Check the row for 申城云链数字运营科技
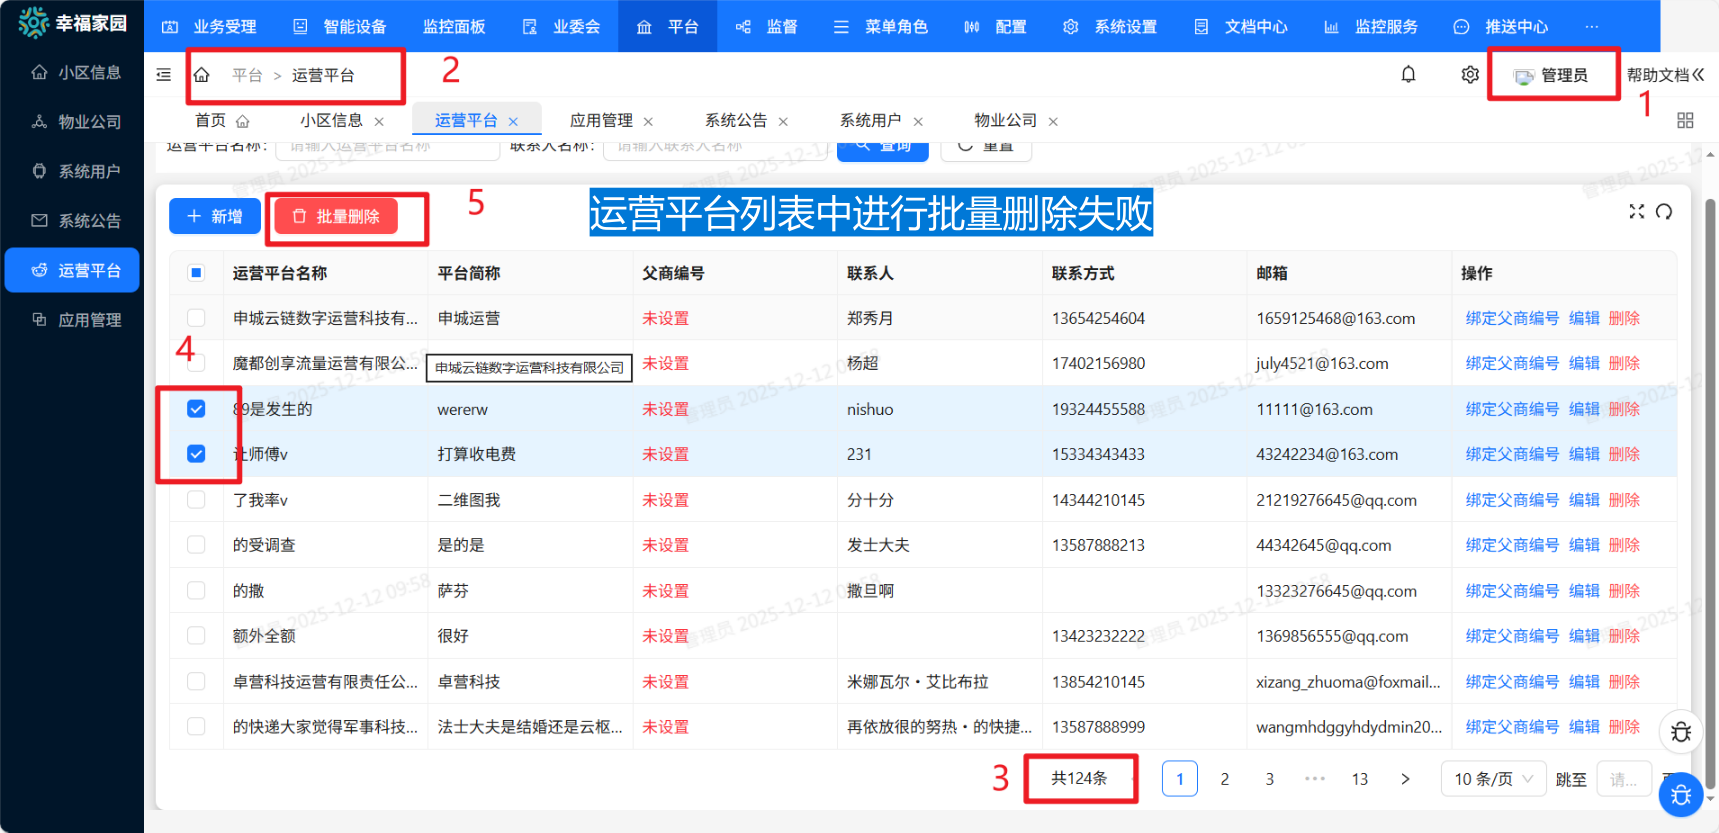This screenshot has width=1719, height=833. (196, 318)
